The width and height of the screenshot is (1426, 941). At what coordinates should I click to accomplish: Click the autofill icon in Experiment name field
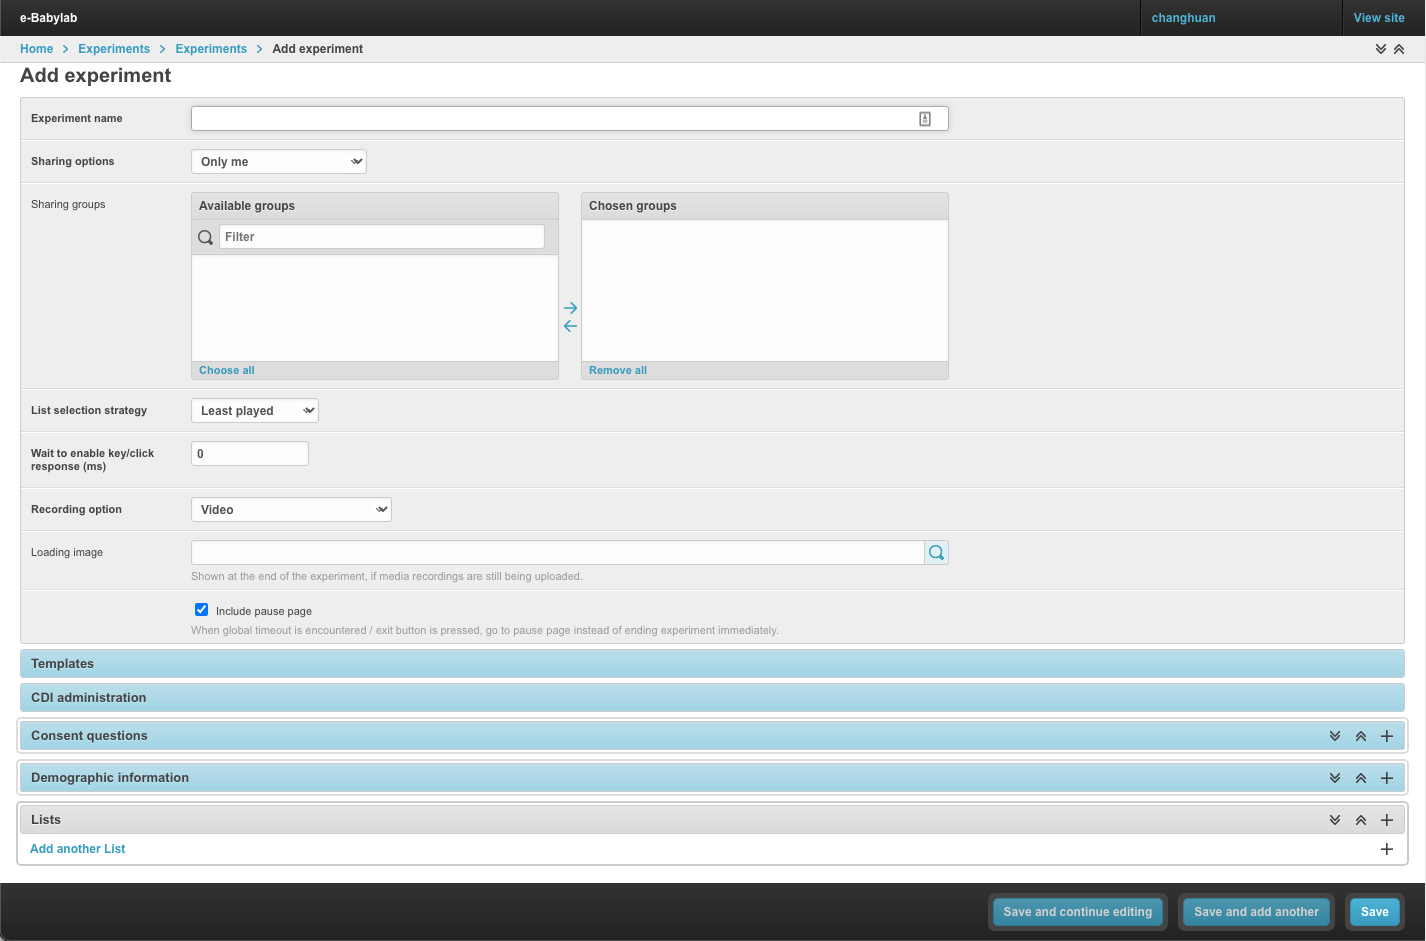[x=925, y=119]
